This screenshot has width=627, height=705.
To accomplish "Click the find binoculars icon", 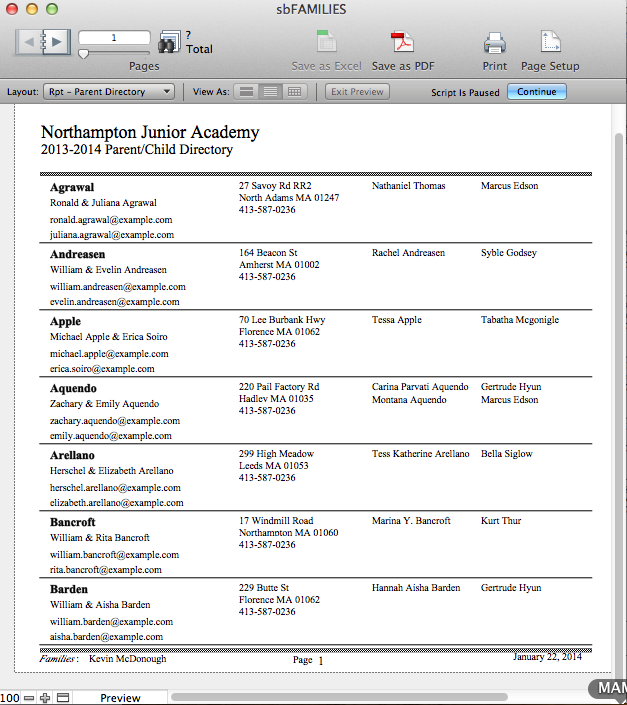I will tap(169, 43).
